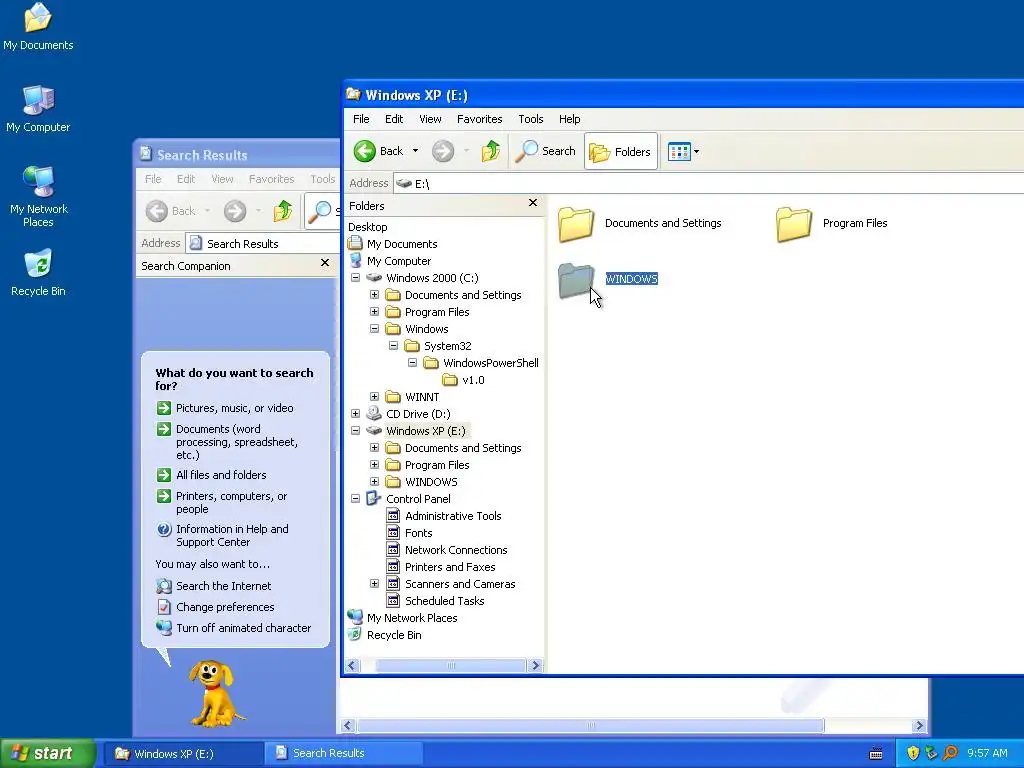Go Back in Windows XP (E:) window
1024x768 pixels.
379,151
